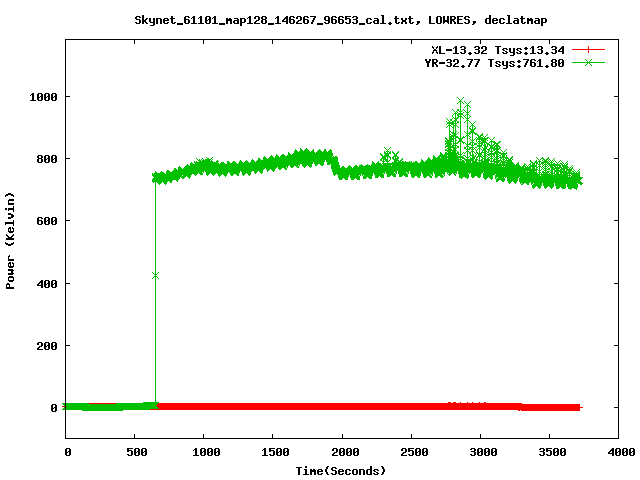Image resolution: width=640 pixels, height=480 pixels.
Task: Click the isolated green point near 400 Kelvin
Action: pos(155,275)
